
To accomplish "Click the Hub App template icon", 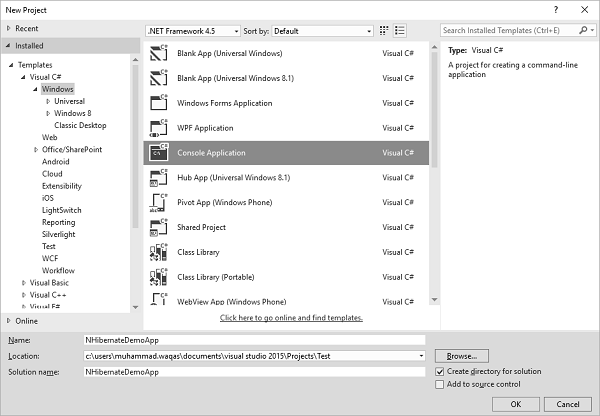I will pyautogui.click(x=159, y=178).
